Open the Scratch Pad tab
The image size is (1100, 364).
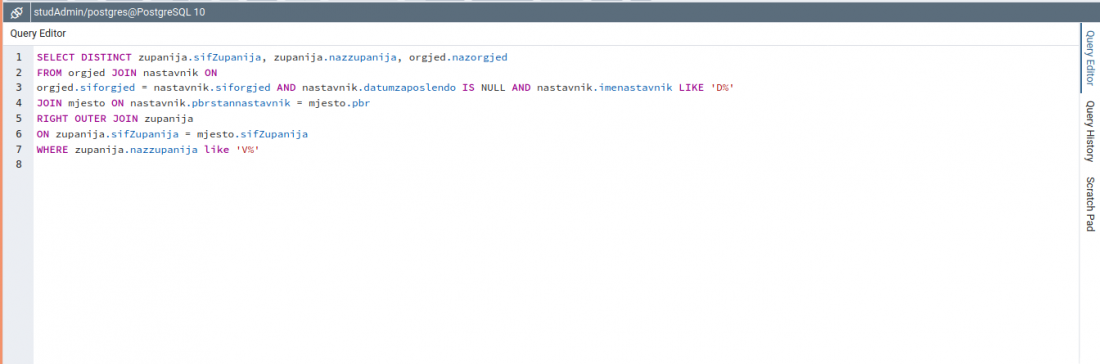coord(1089,204)
